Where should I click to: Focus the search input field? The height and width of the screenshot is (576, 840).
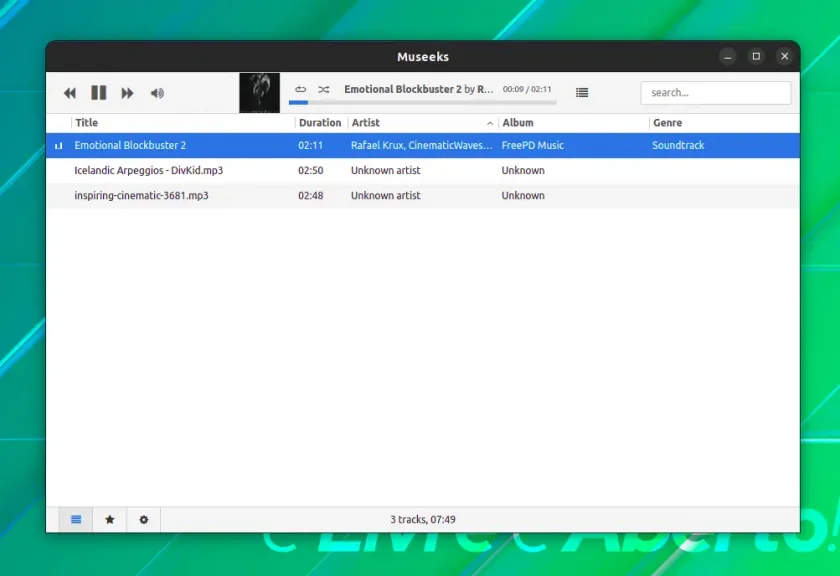pyautogui.click(x=715, y=93)
